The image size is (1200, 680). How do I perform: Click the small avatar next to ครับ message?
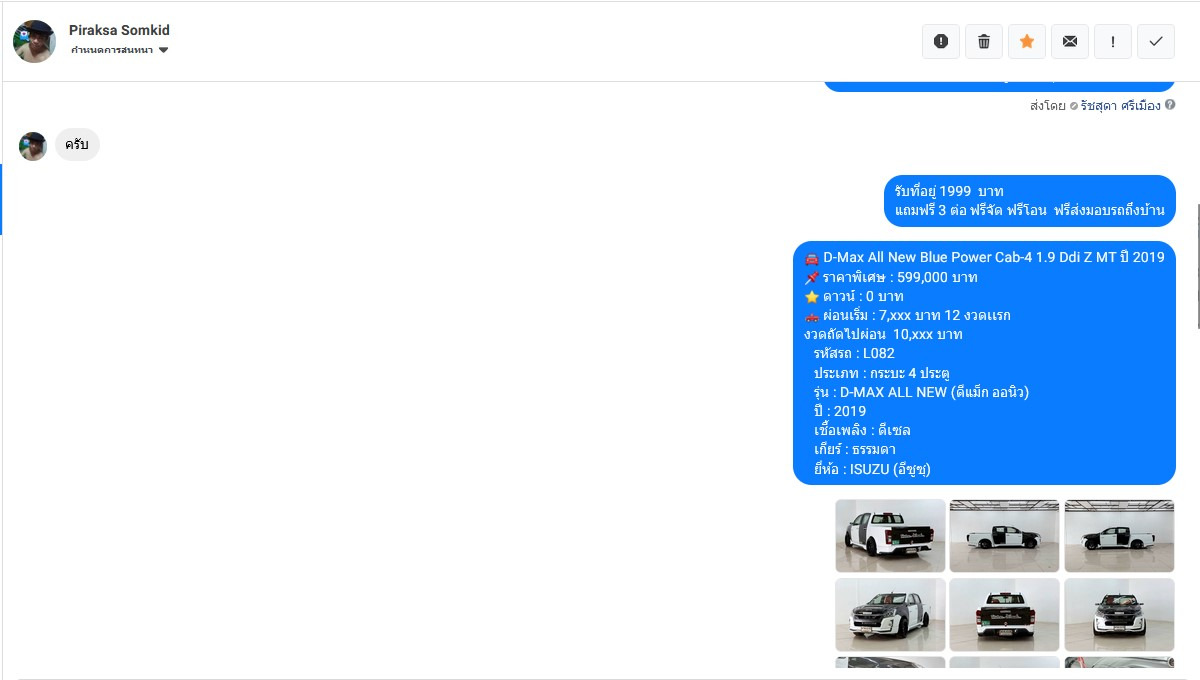[33, 146]
